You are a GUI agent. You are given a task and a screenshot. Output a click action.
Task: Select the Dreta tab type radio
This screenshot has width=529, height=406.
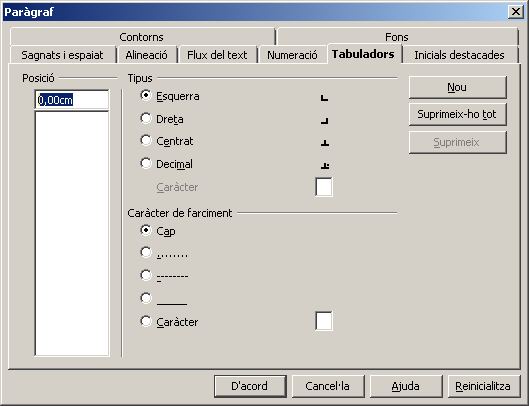[146, 118]
